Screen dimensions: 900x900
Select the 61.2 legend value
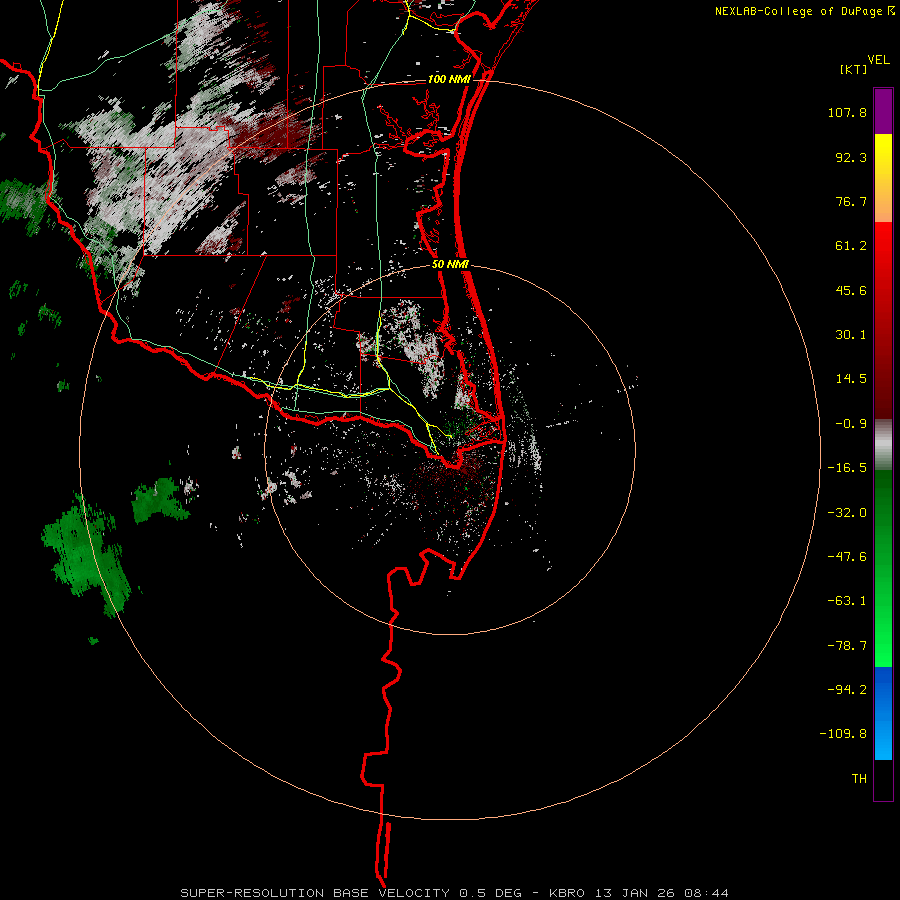tap(851, 246)
